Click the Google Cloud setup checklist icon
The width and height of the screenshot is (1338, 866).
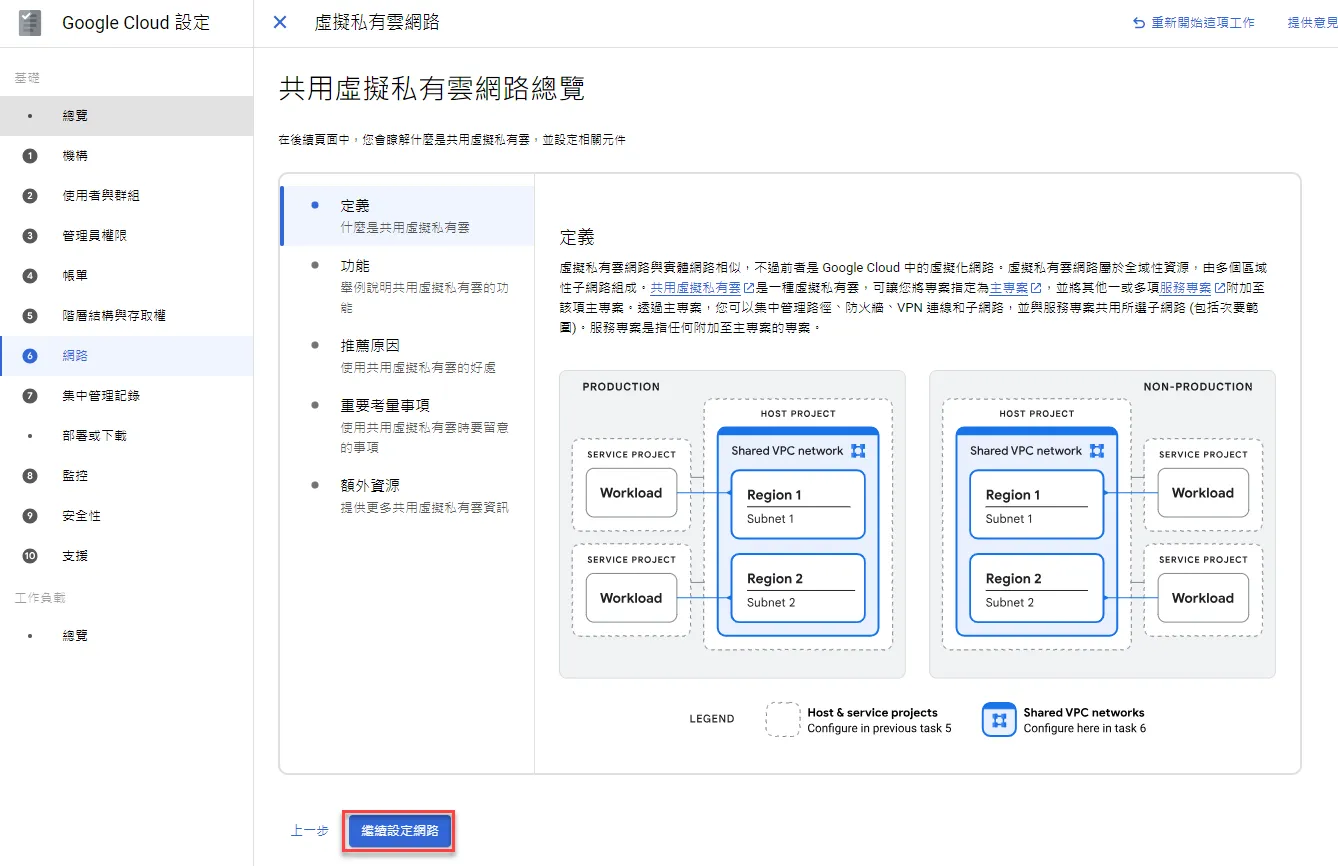click(31, 23)
